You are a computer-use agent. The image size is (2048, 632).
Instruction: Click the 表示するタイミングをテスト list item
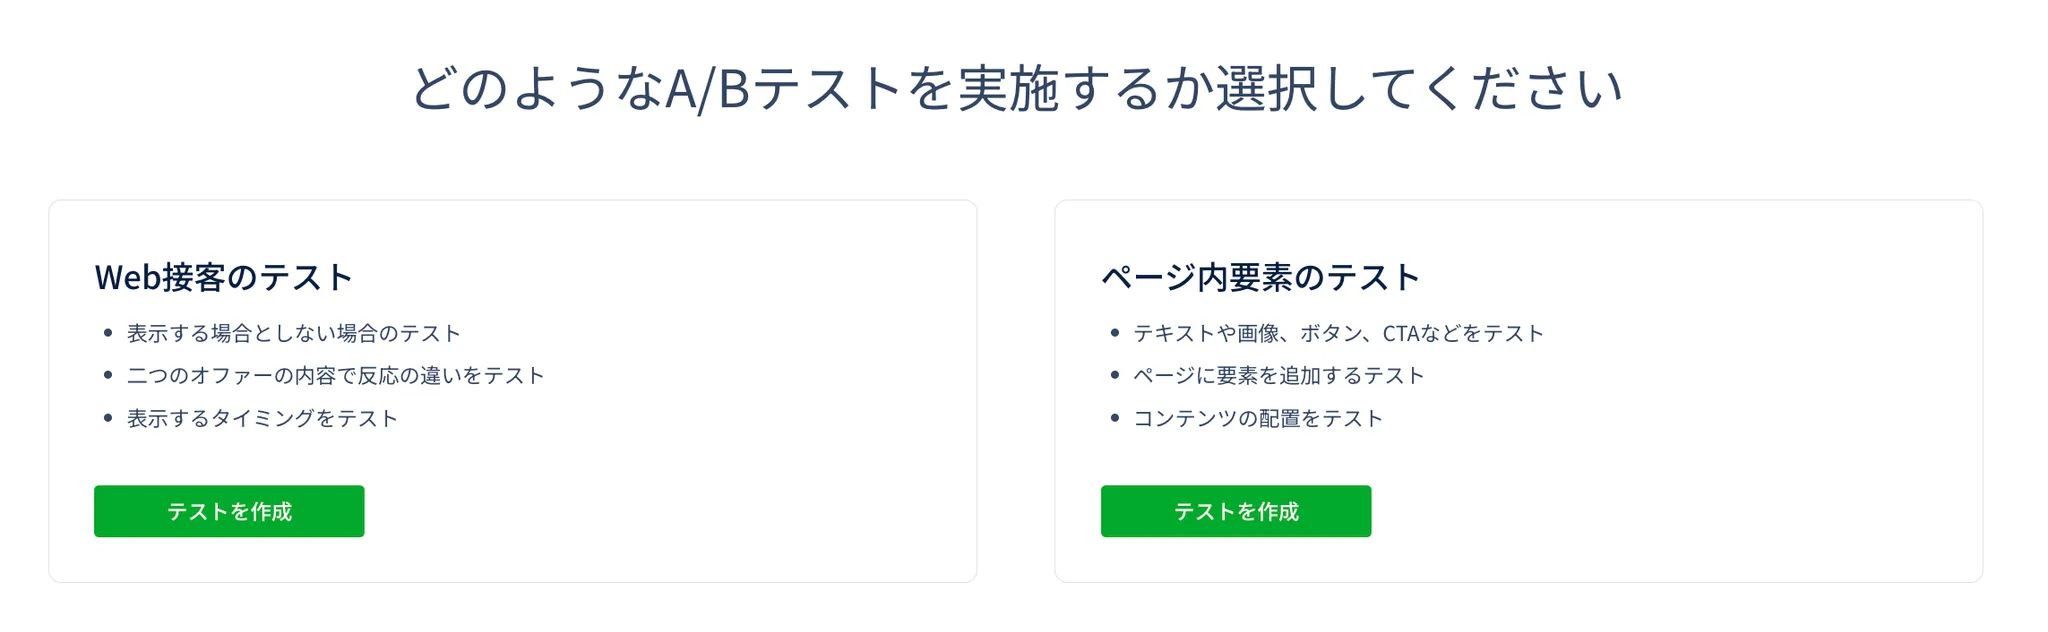point(262,418)
